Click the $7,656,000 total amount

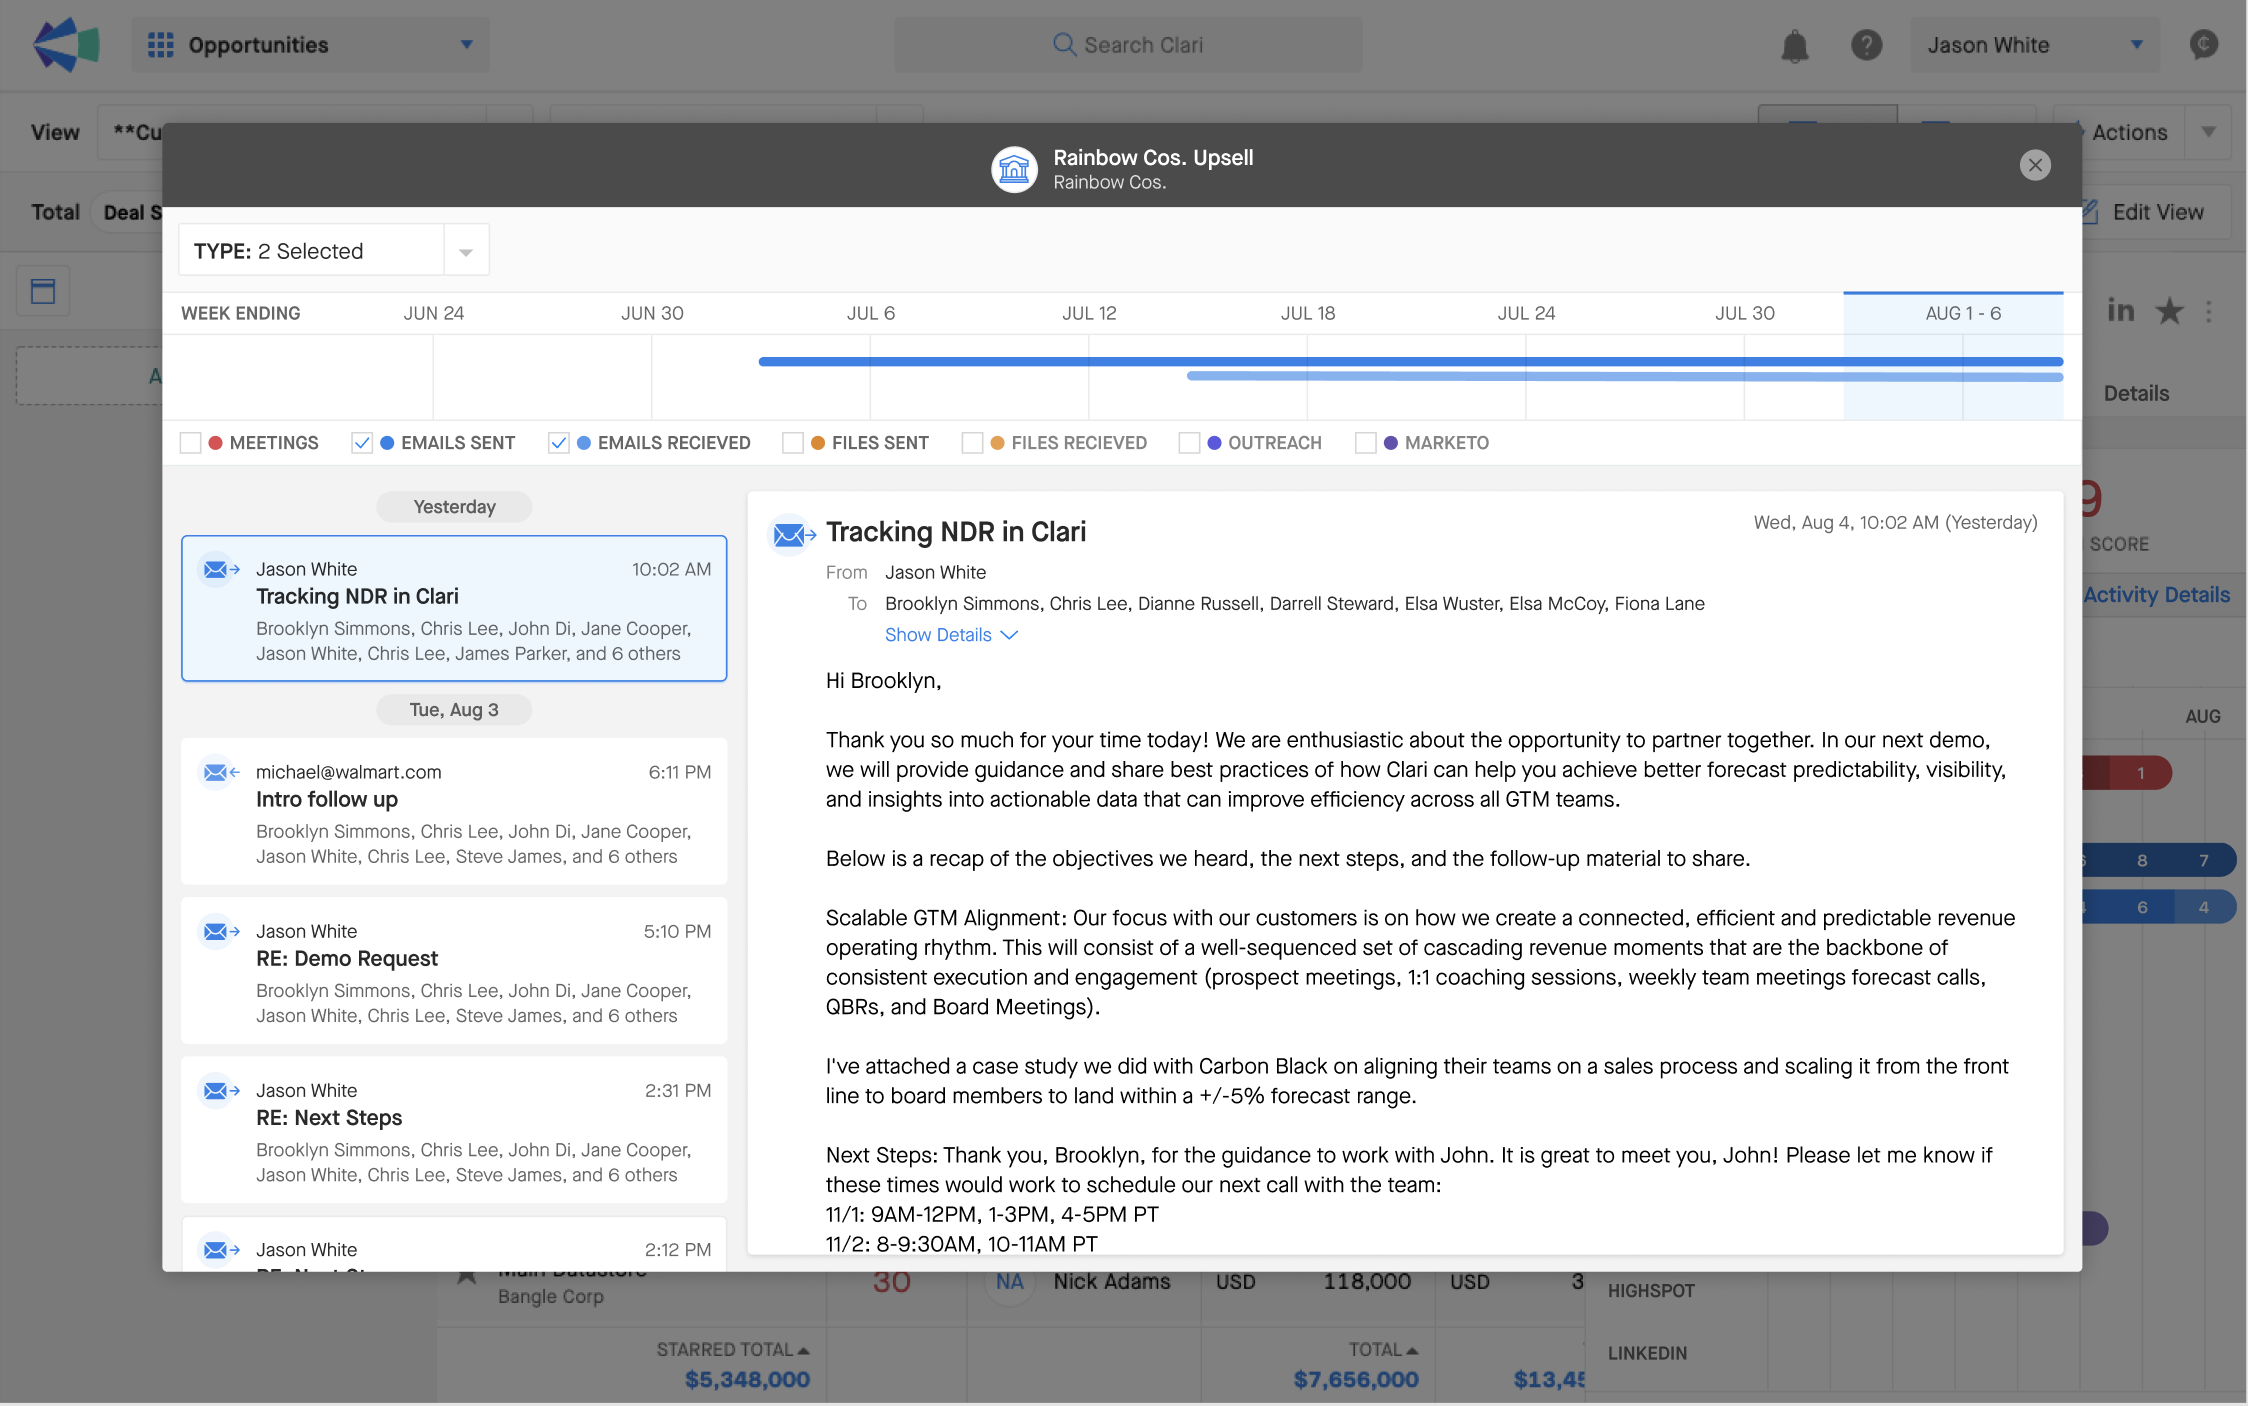(x=1355, y=1380)
